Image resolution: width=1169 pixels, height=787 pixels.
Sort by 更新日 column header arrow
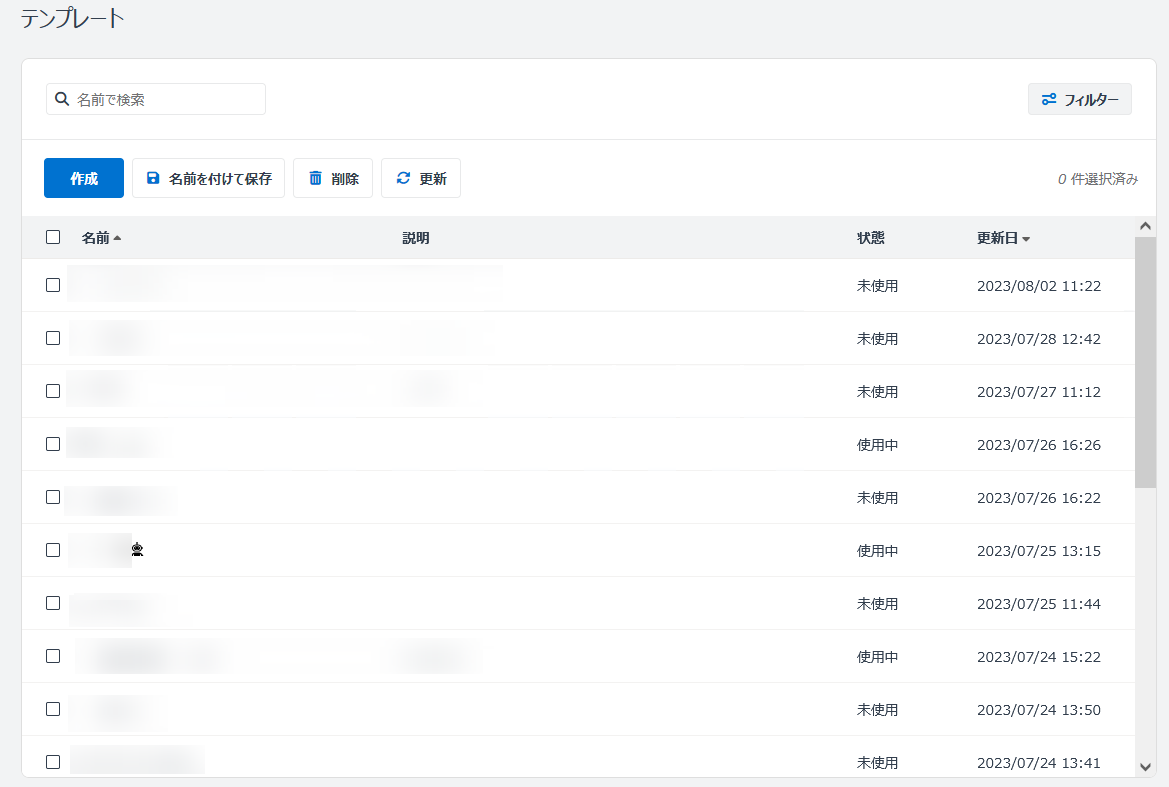point(1026,239)
